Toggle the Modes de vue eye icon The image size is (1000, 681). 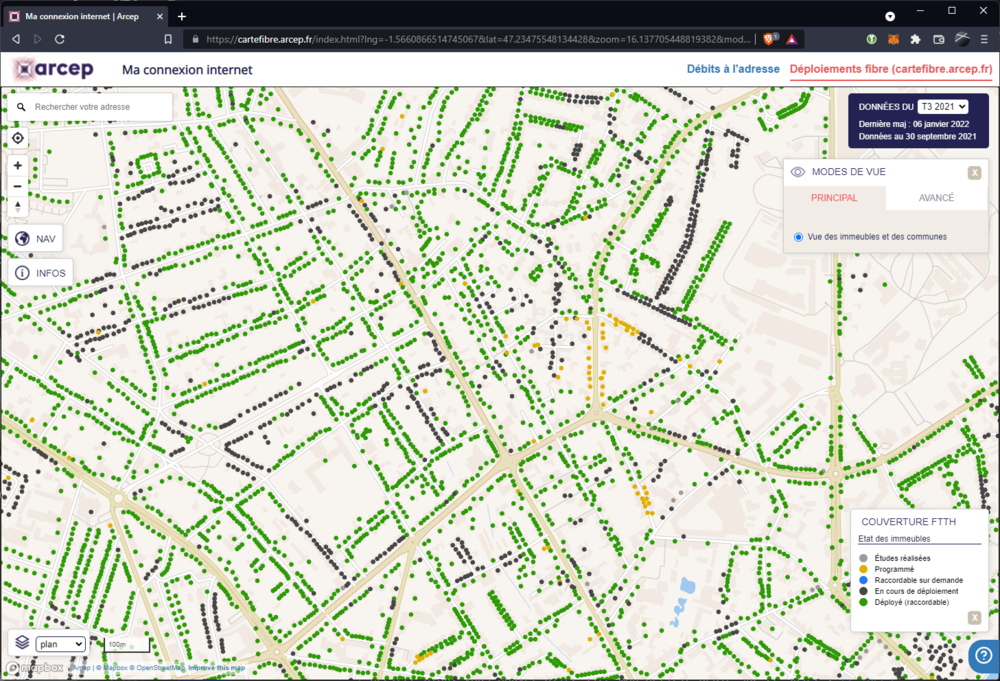[797, 172]
